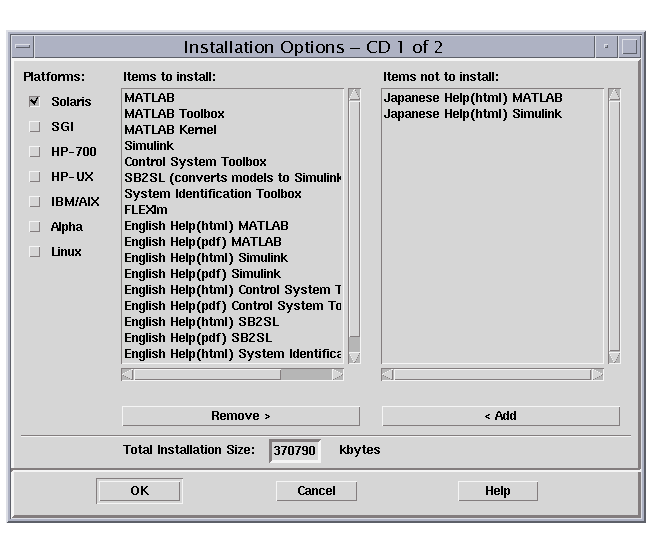
Task: Click the < Add button
Action: (x=501, y=416)
